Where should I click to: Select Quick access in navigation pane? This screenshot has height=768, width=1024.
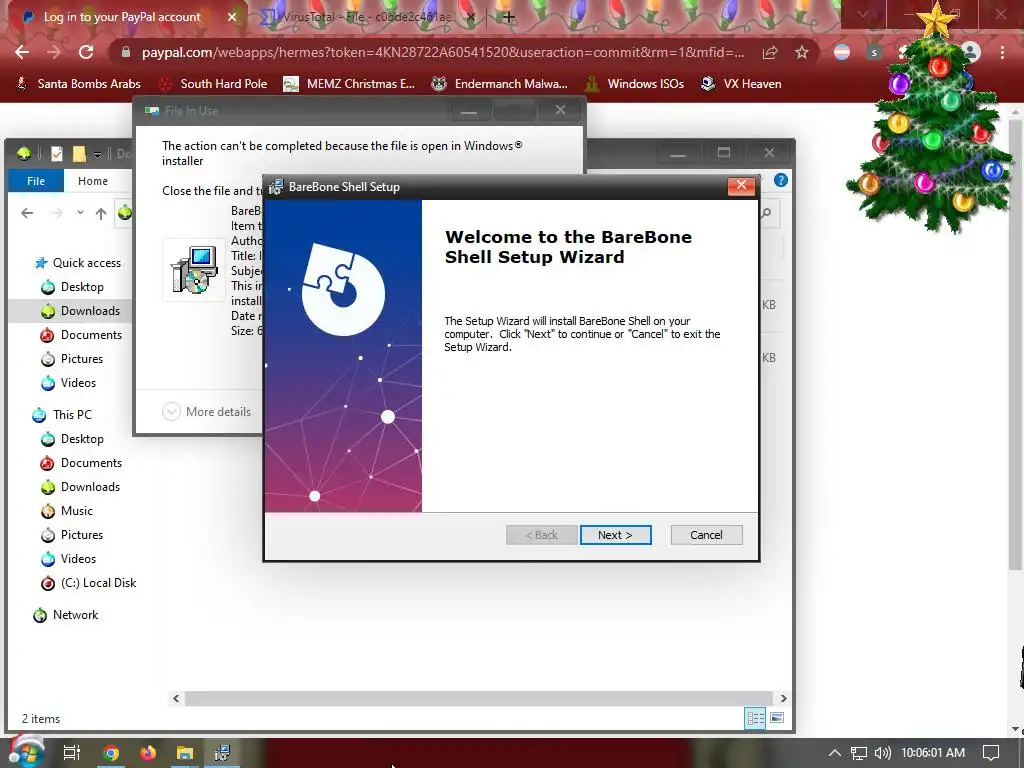(78, 263)
